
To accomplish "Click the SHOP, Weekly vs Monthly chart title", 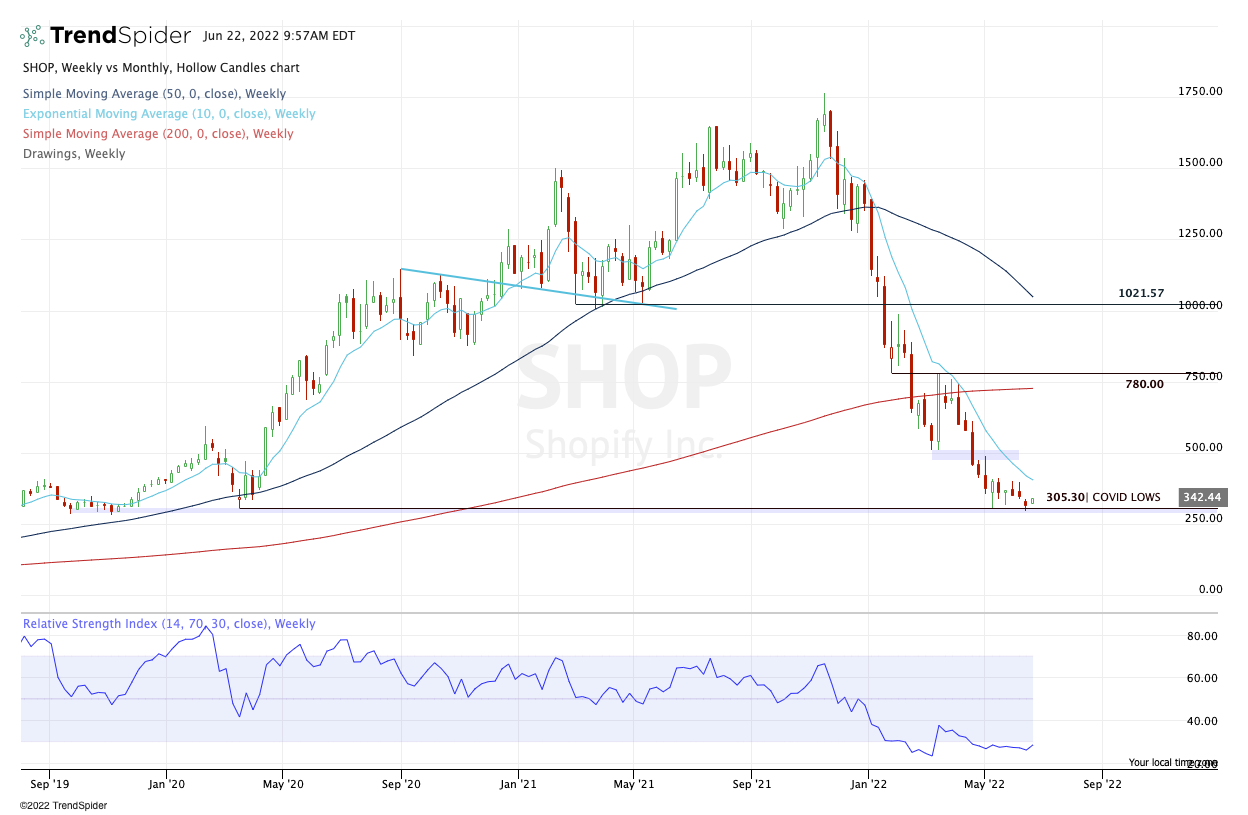I will pos(160,68).
